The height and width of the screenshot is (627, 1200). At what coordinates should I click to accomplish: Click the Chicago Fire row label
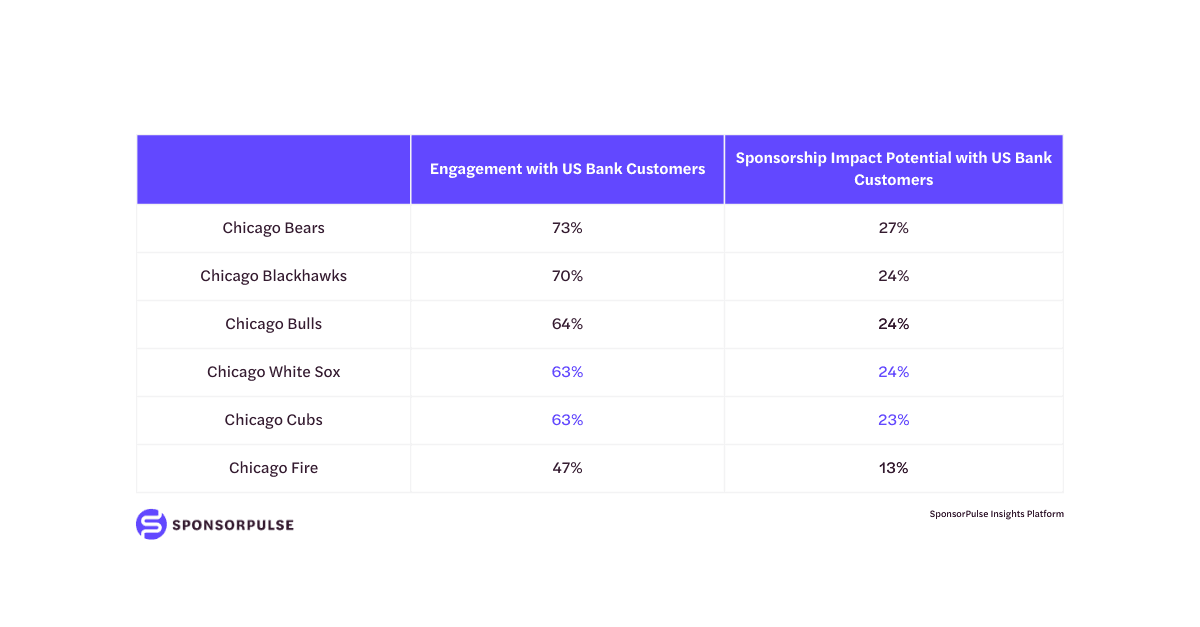(x=273, y=468)
